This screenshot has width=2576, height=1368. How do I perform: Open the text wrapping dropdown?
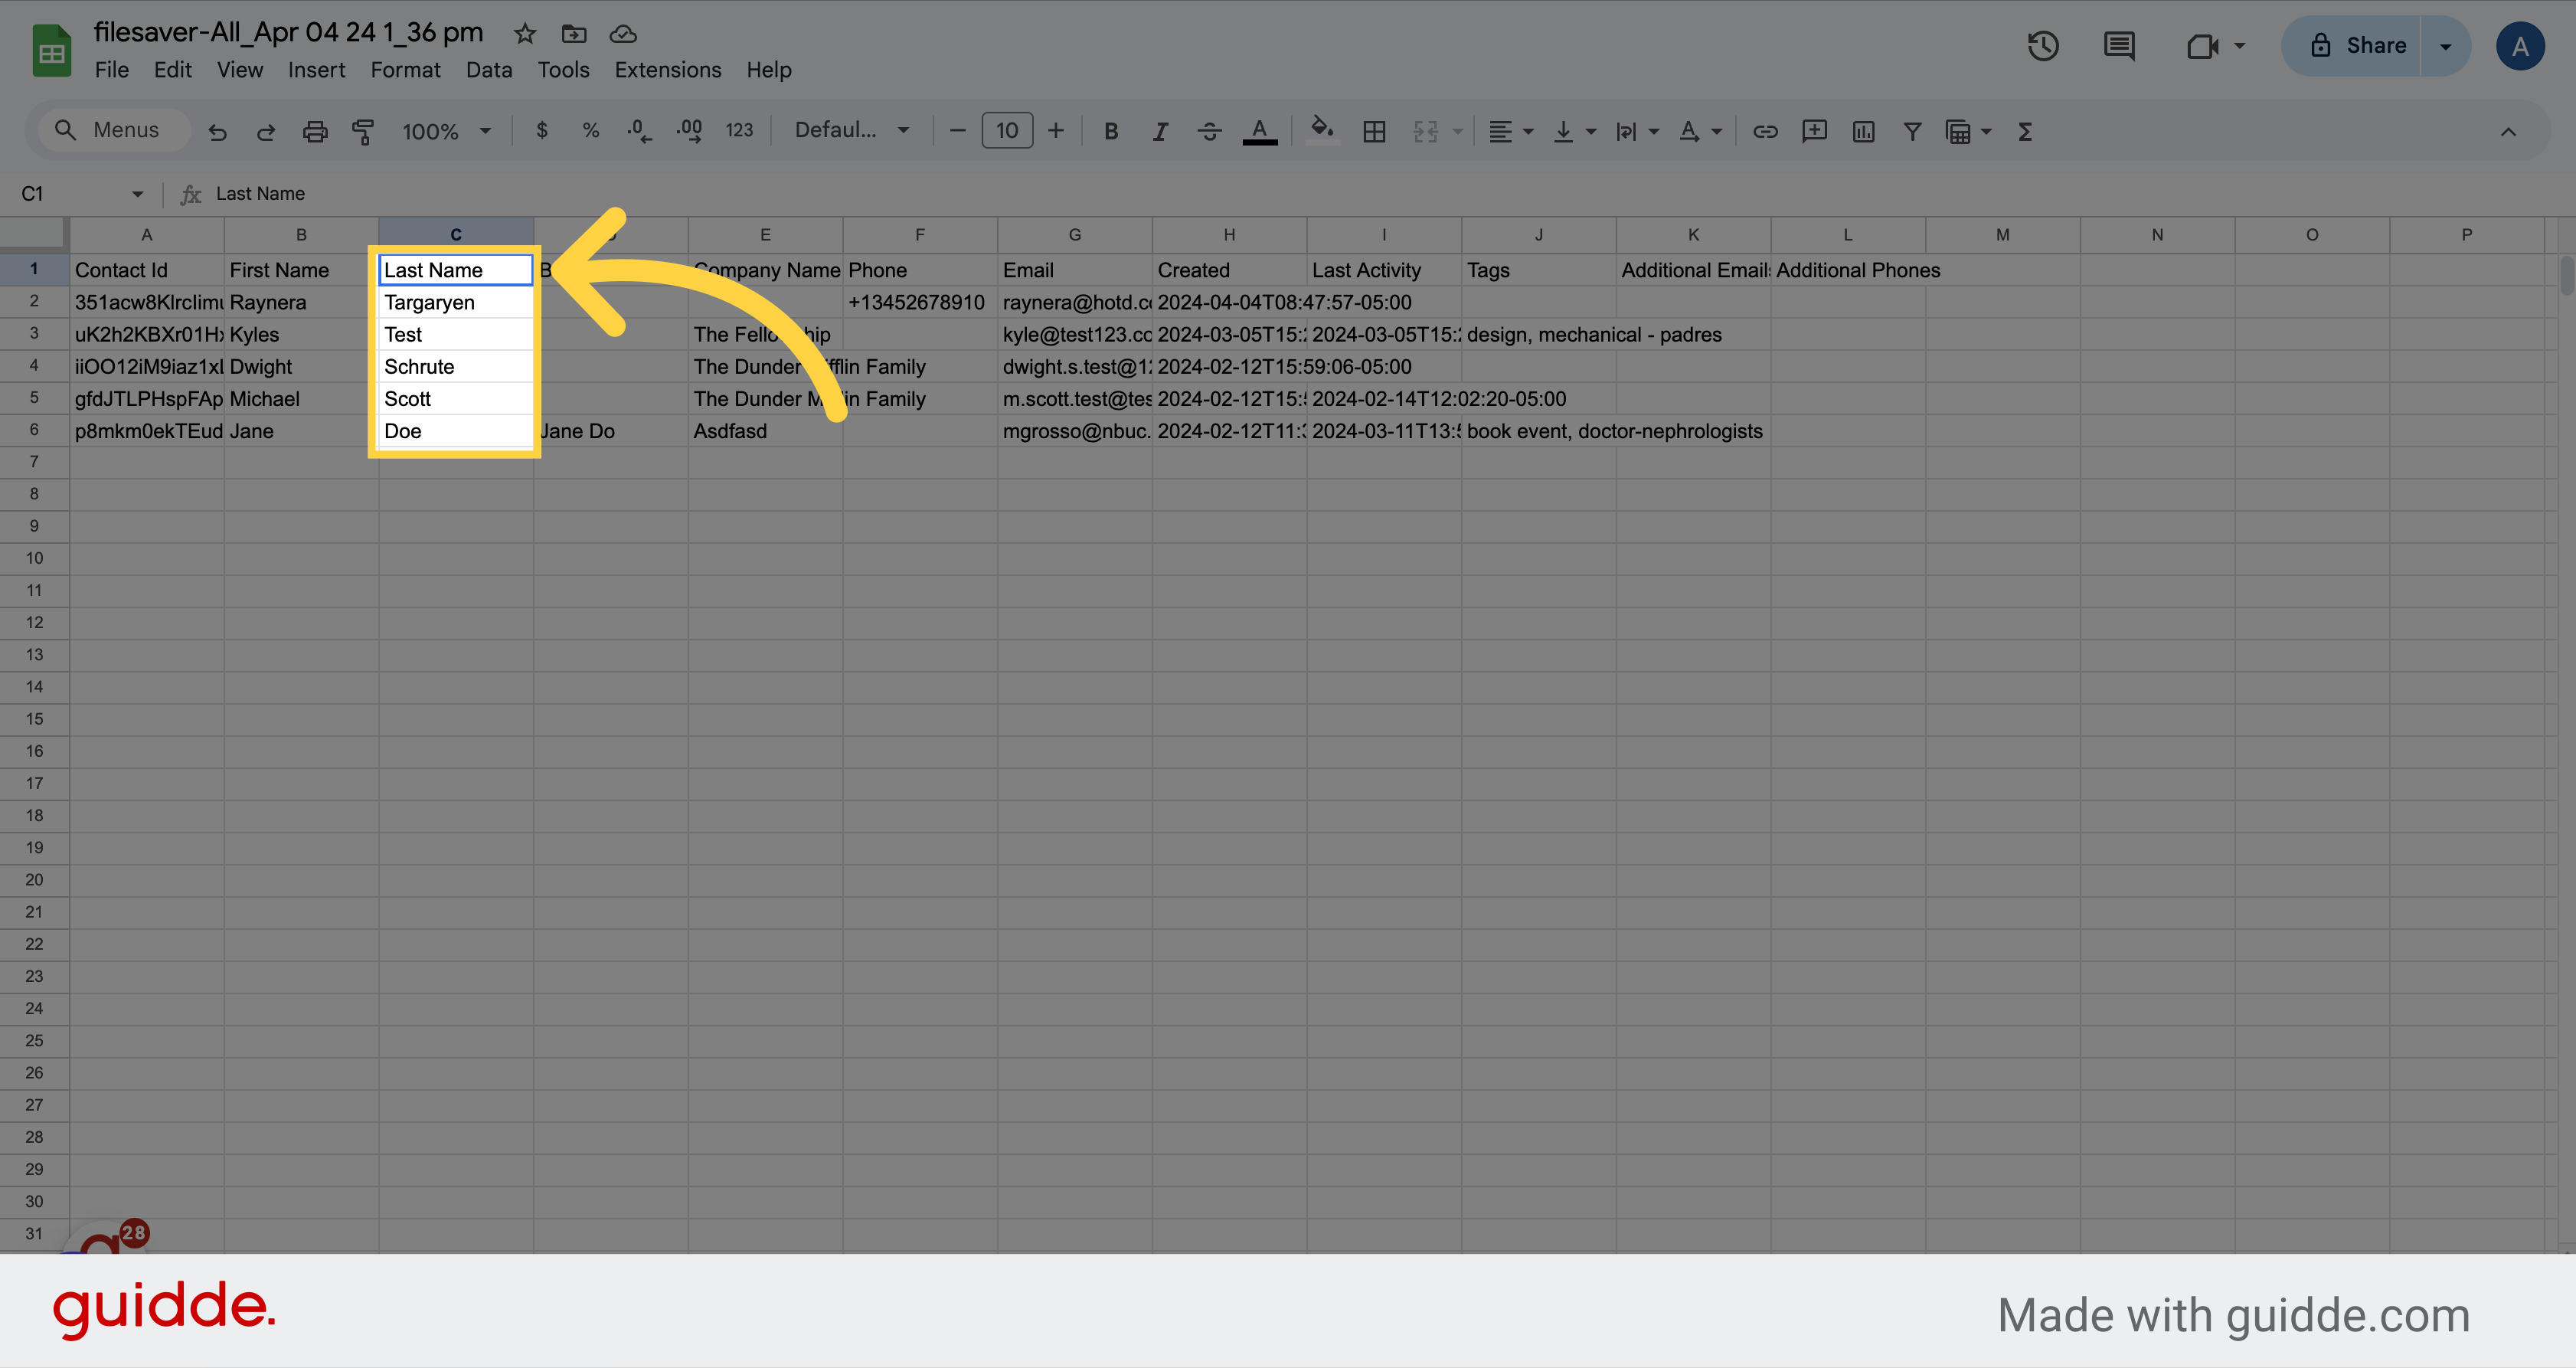click(1637, 131)
